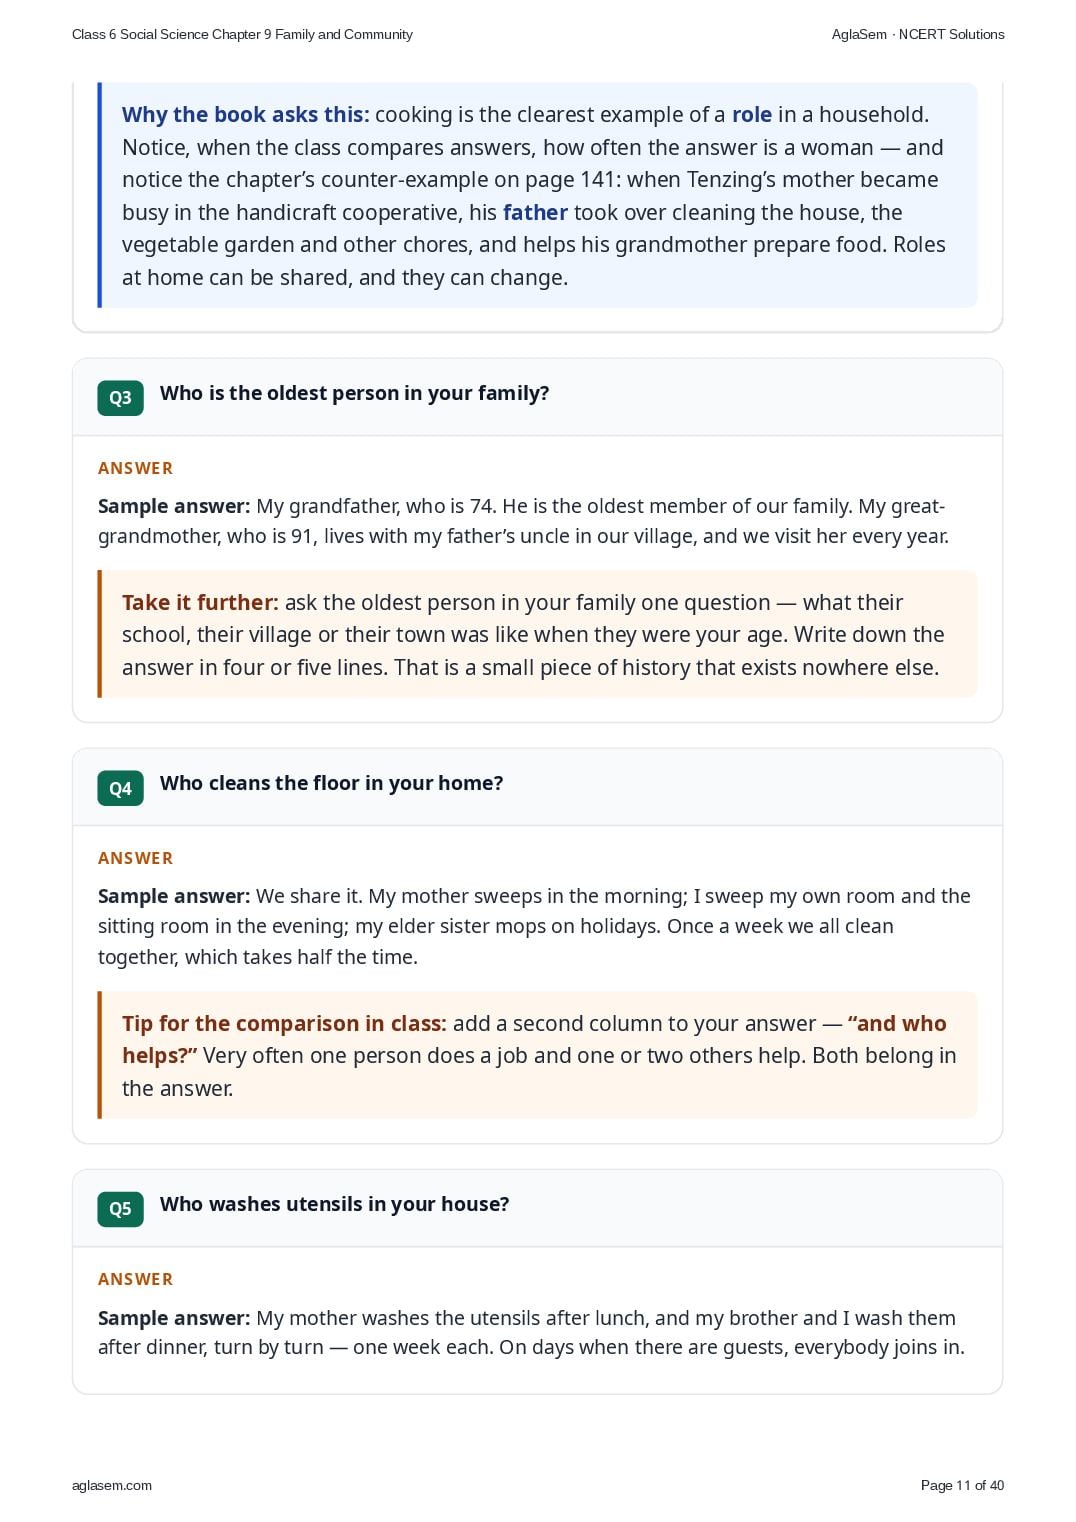Select the heading "Who cleans the floor in your home?"
Viewport: 1076px width, 1522px height.
332,783
